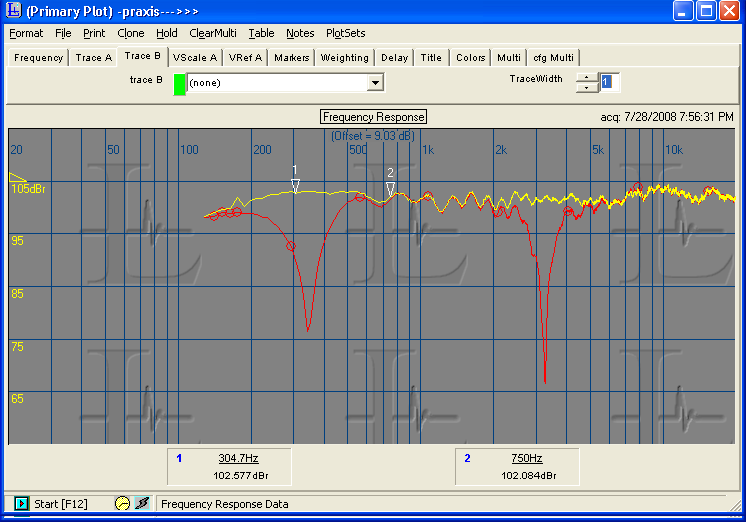Open the cfg Multi tab

553,58
